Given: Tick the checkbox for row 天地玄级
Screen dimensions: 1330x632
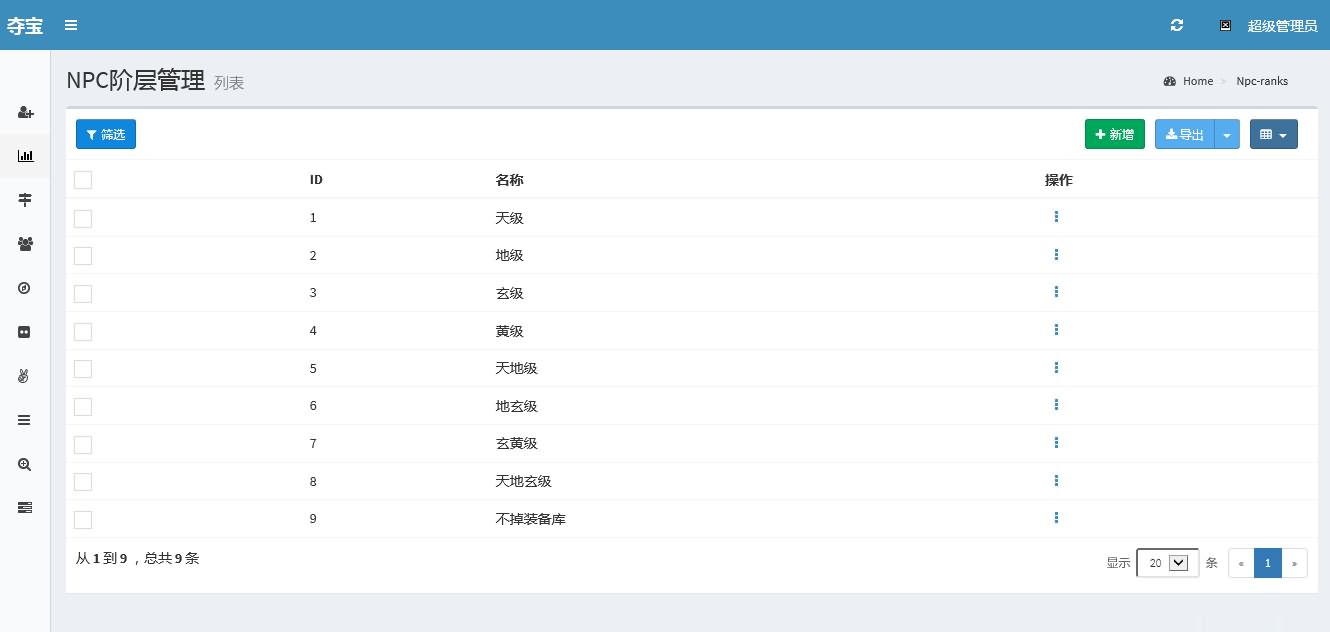Looking at the screenshot, I should point(83,482).
